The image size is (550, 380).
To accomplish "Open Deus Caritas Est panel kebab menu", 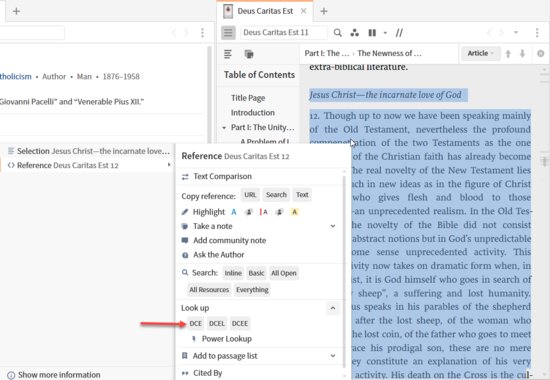I will click(537, 33).
